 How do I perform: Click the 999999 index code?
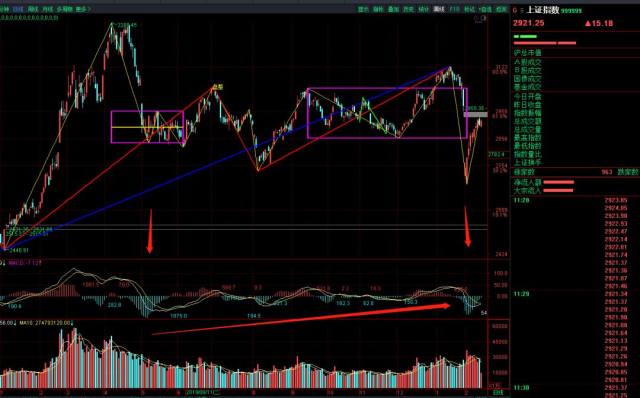(x=571, y=11)
